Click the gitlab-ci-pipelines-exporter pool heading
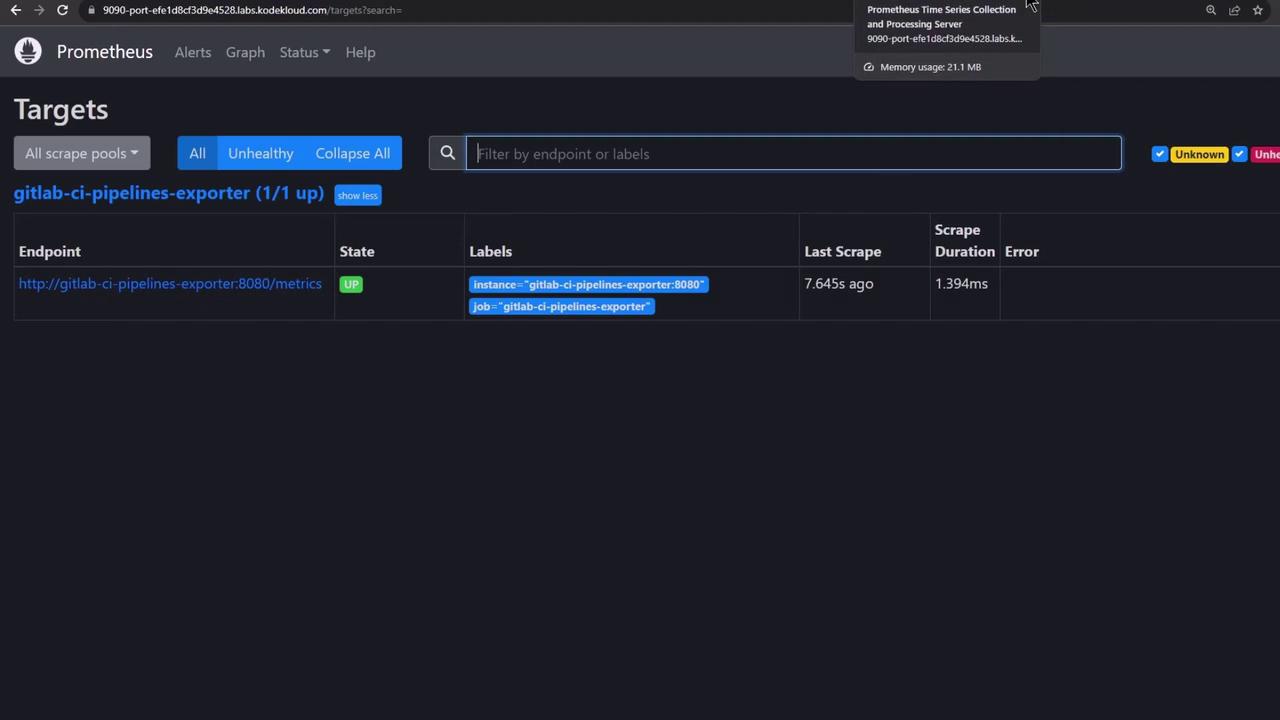This screenshot has height=720, width=1280. click(x=168, y=193)
